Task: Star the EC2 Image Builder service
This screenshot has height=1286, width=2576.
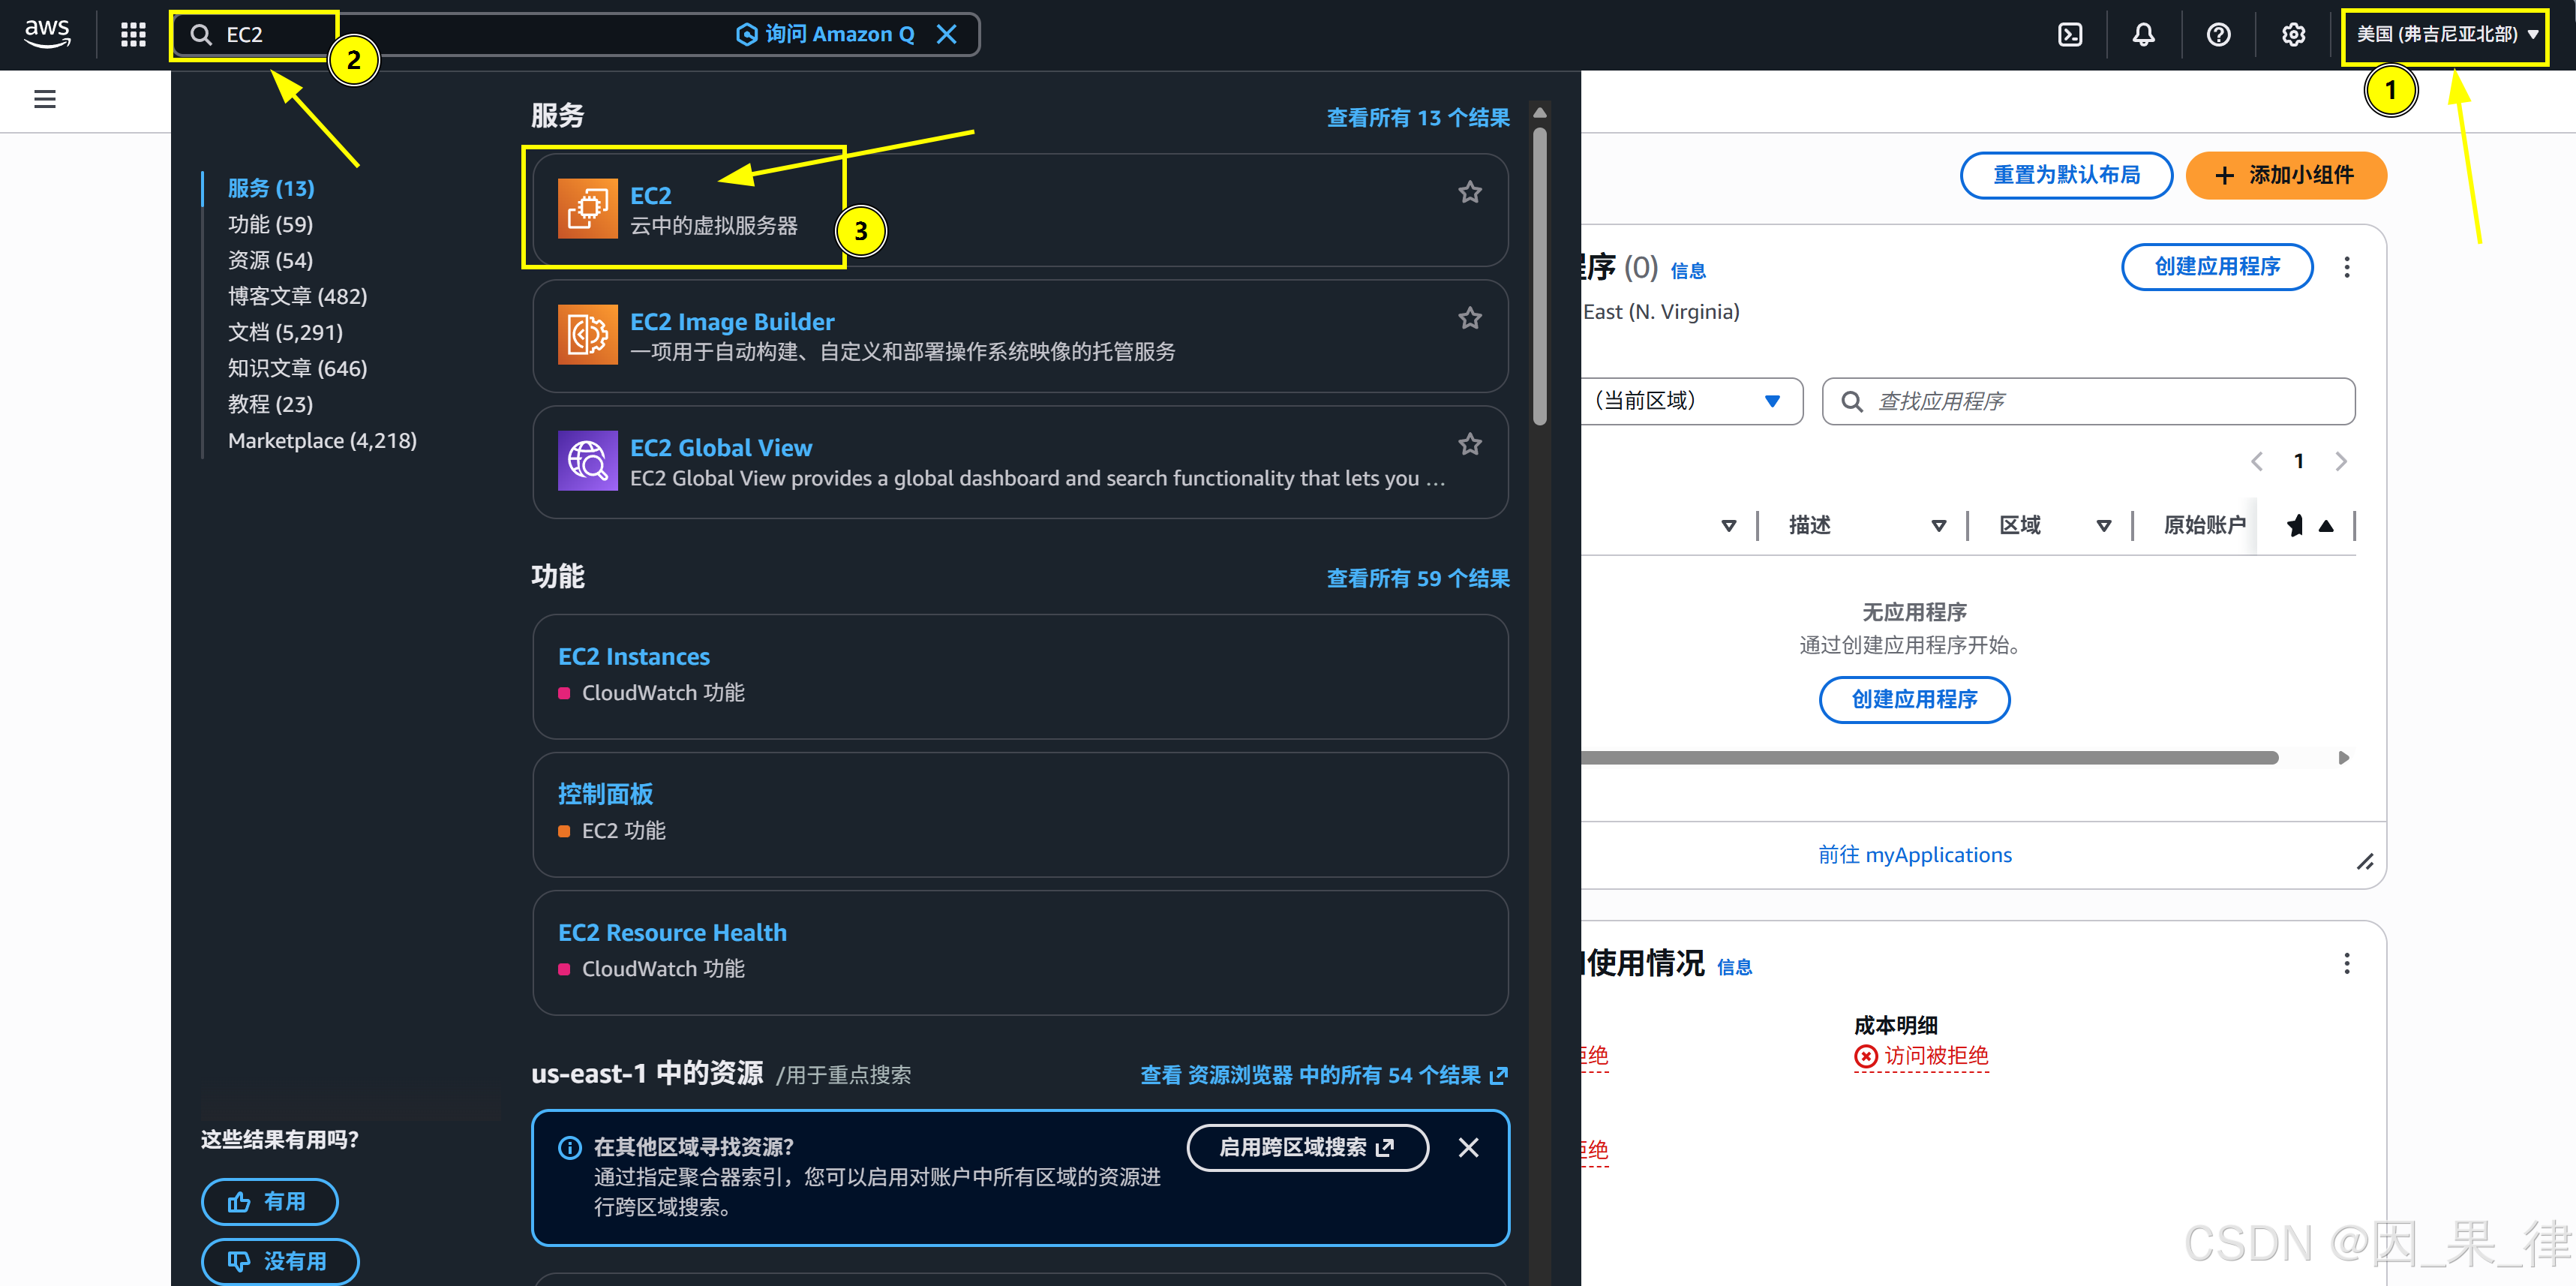Action: pyautogui.click(x=1469, y=318)
